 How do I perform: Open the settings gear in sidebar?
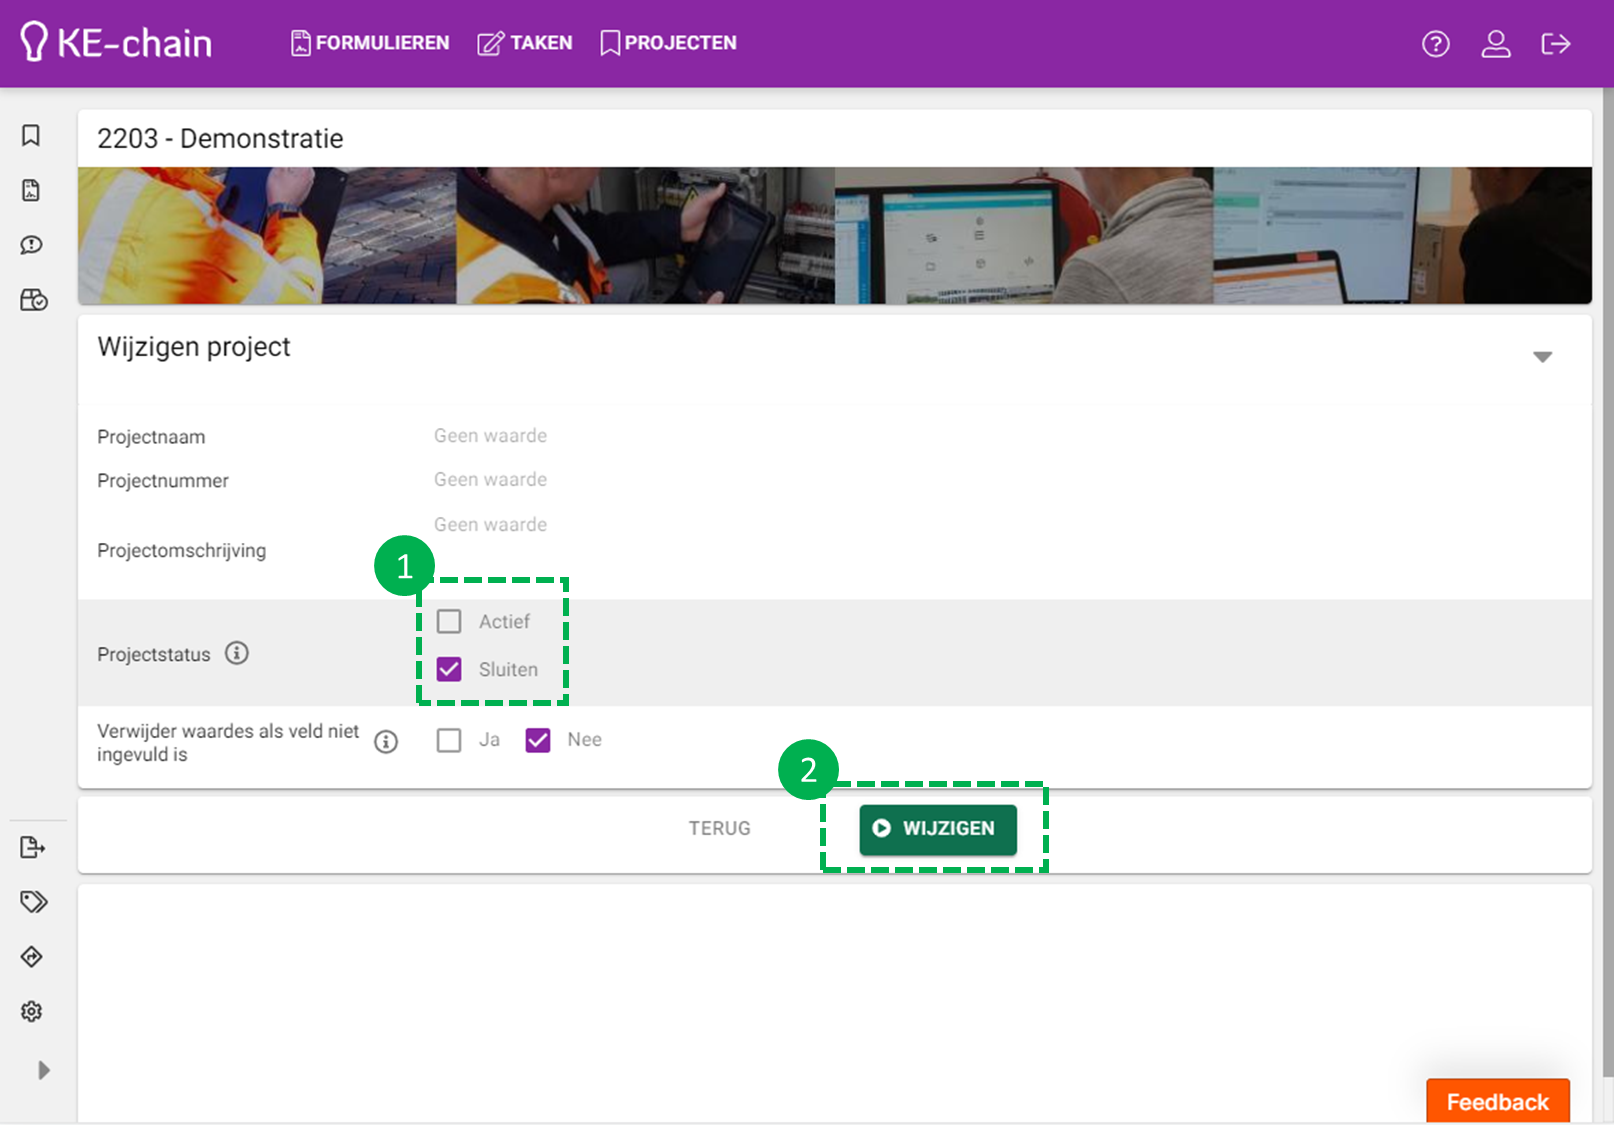32,1011
